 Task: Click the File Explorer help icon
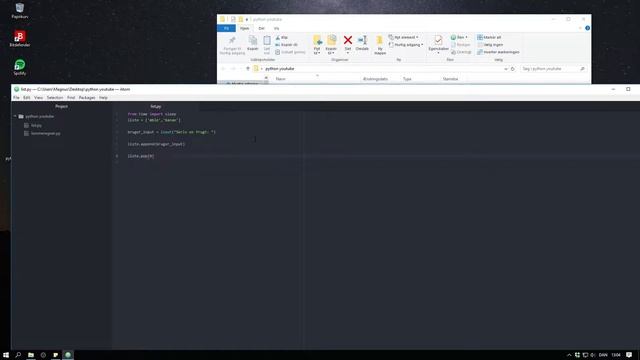[x=587, y=28]
